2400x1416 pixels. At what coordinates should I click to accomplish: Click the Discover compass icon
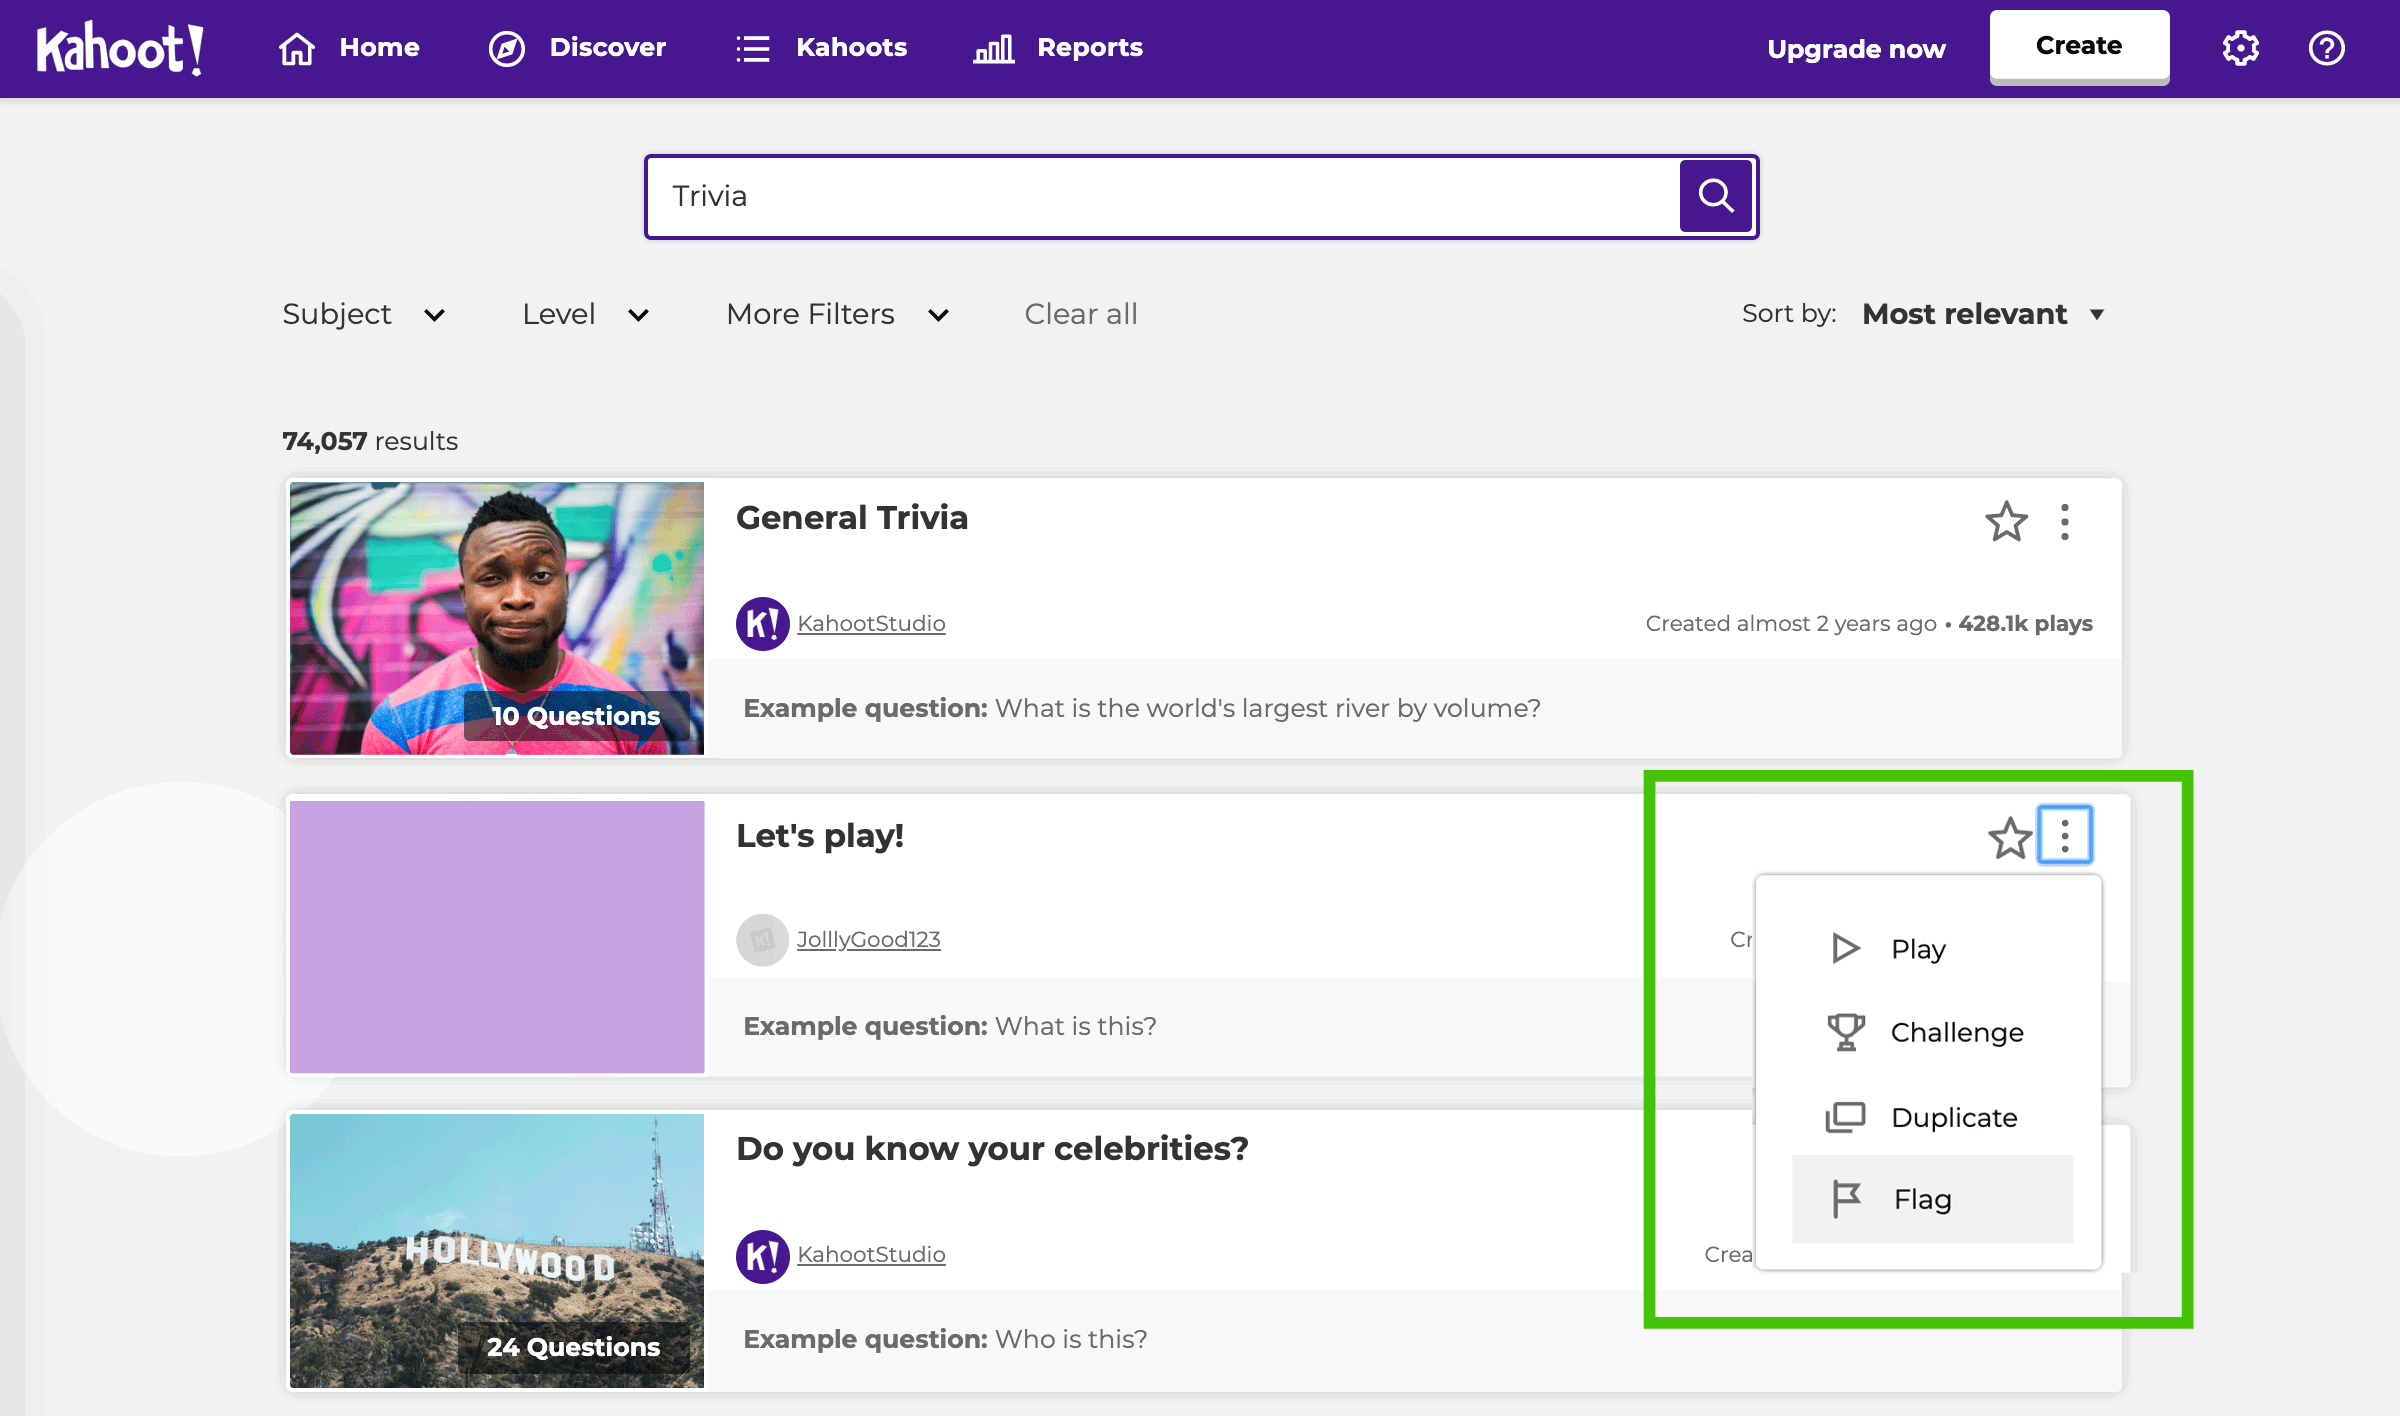click(x=507, y=48)
